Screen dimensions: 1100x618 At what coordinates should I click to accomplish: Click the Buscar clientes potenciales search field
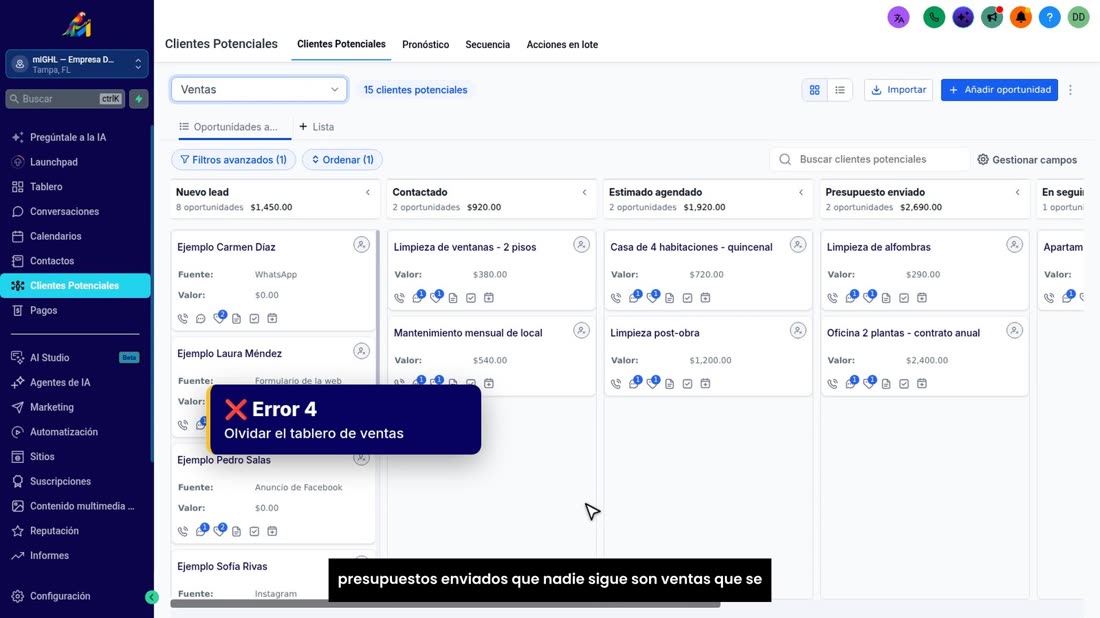870,160
